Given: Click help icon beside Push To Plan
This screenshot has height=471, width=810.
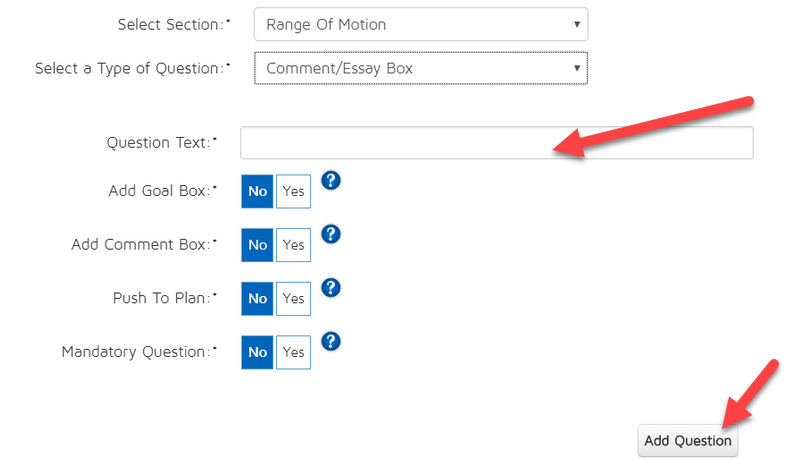Looking at the screenshot, I should (332, 288).
